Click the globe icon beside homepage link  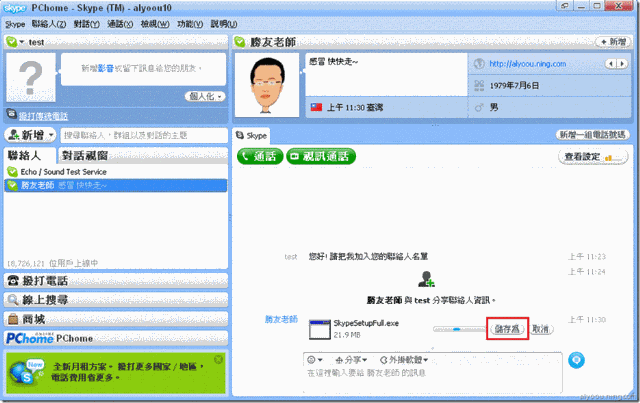(479, 64)
